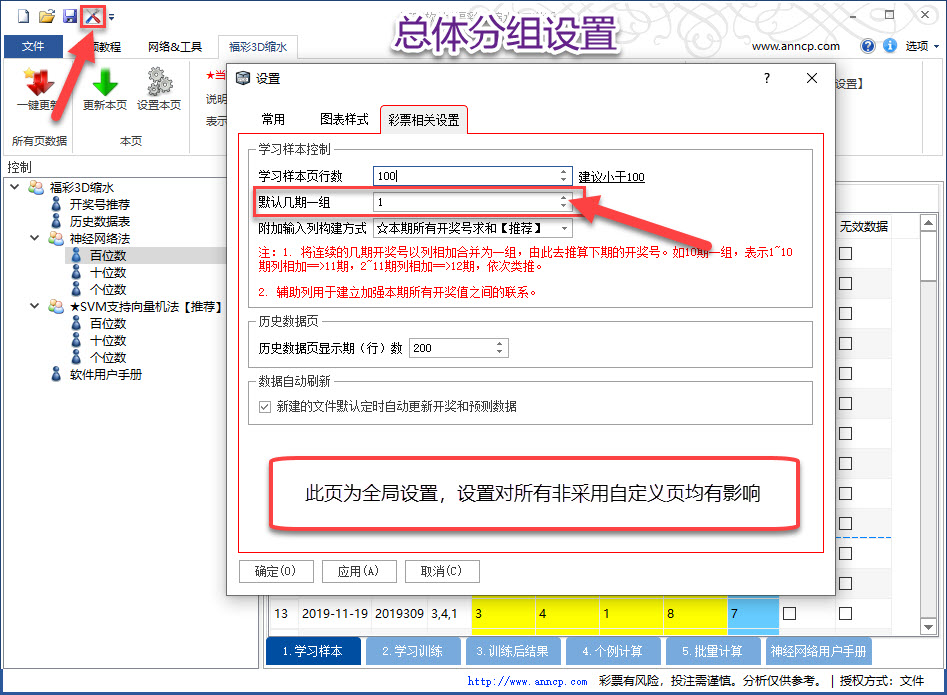The height and width of the screenshot is (695, 947).
Task: Select 百位数 under SVM支持向量机法
Action: point(108,324)
